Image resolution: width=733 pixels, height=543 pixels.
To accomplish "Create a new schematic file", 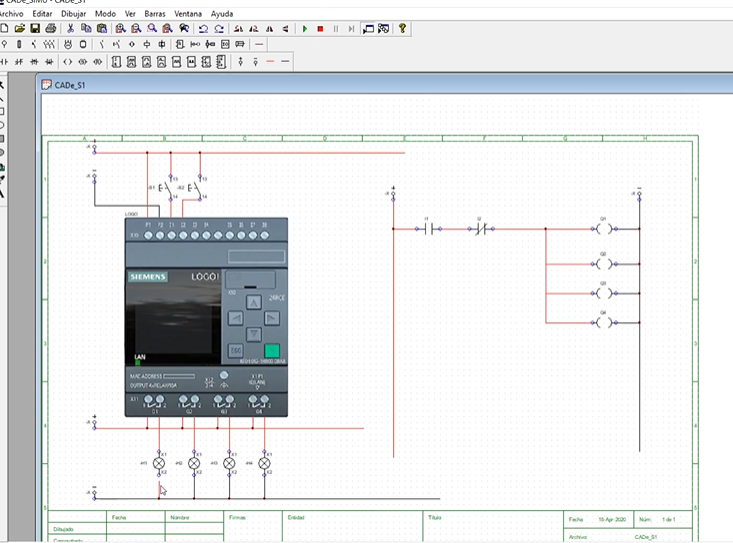I will click(4, 29).
